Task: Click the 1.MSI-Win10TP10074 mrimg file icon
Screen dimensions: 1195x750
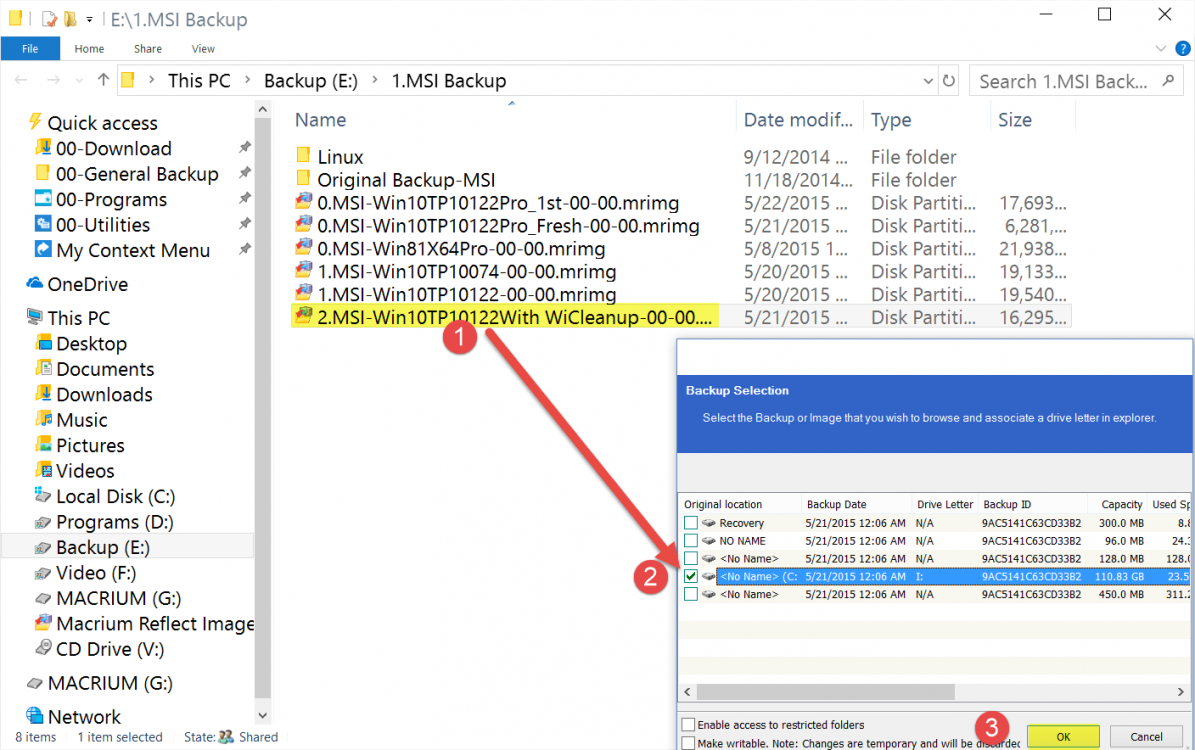Action: tap(303, 271)
